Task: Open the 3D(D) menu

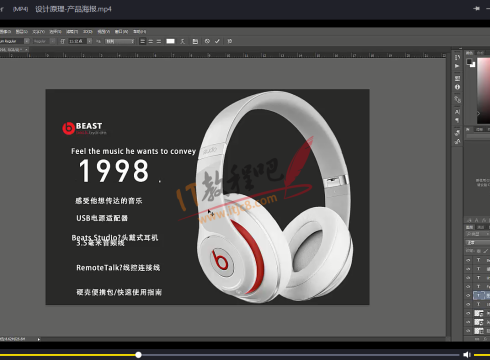Action: pos(88,32)
